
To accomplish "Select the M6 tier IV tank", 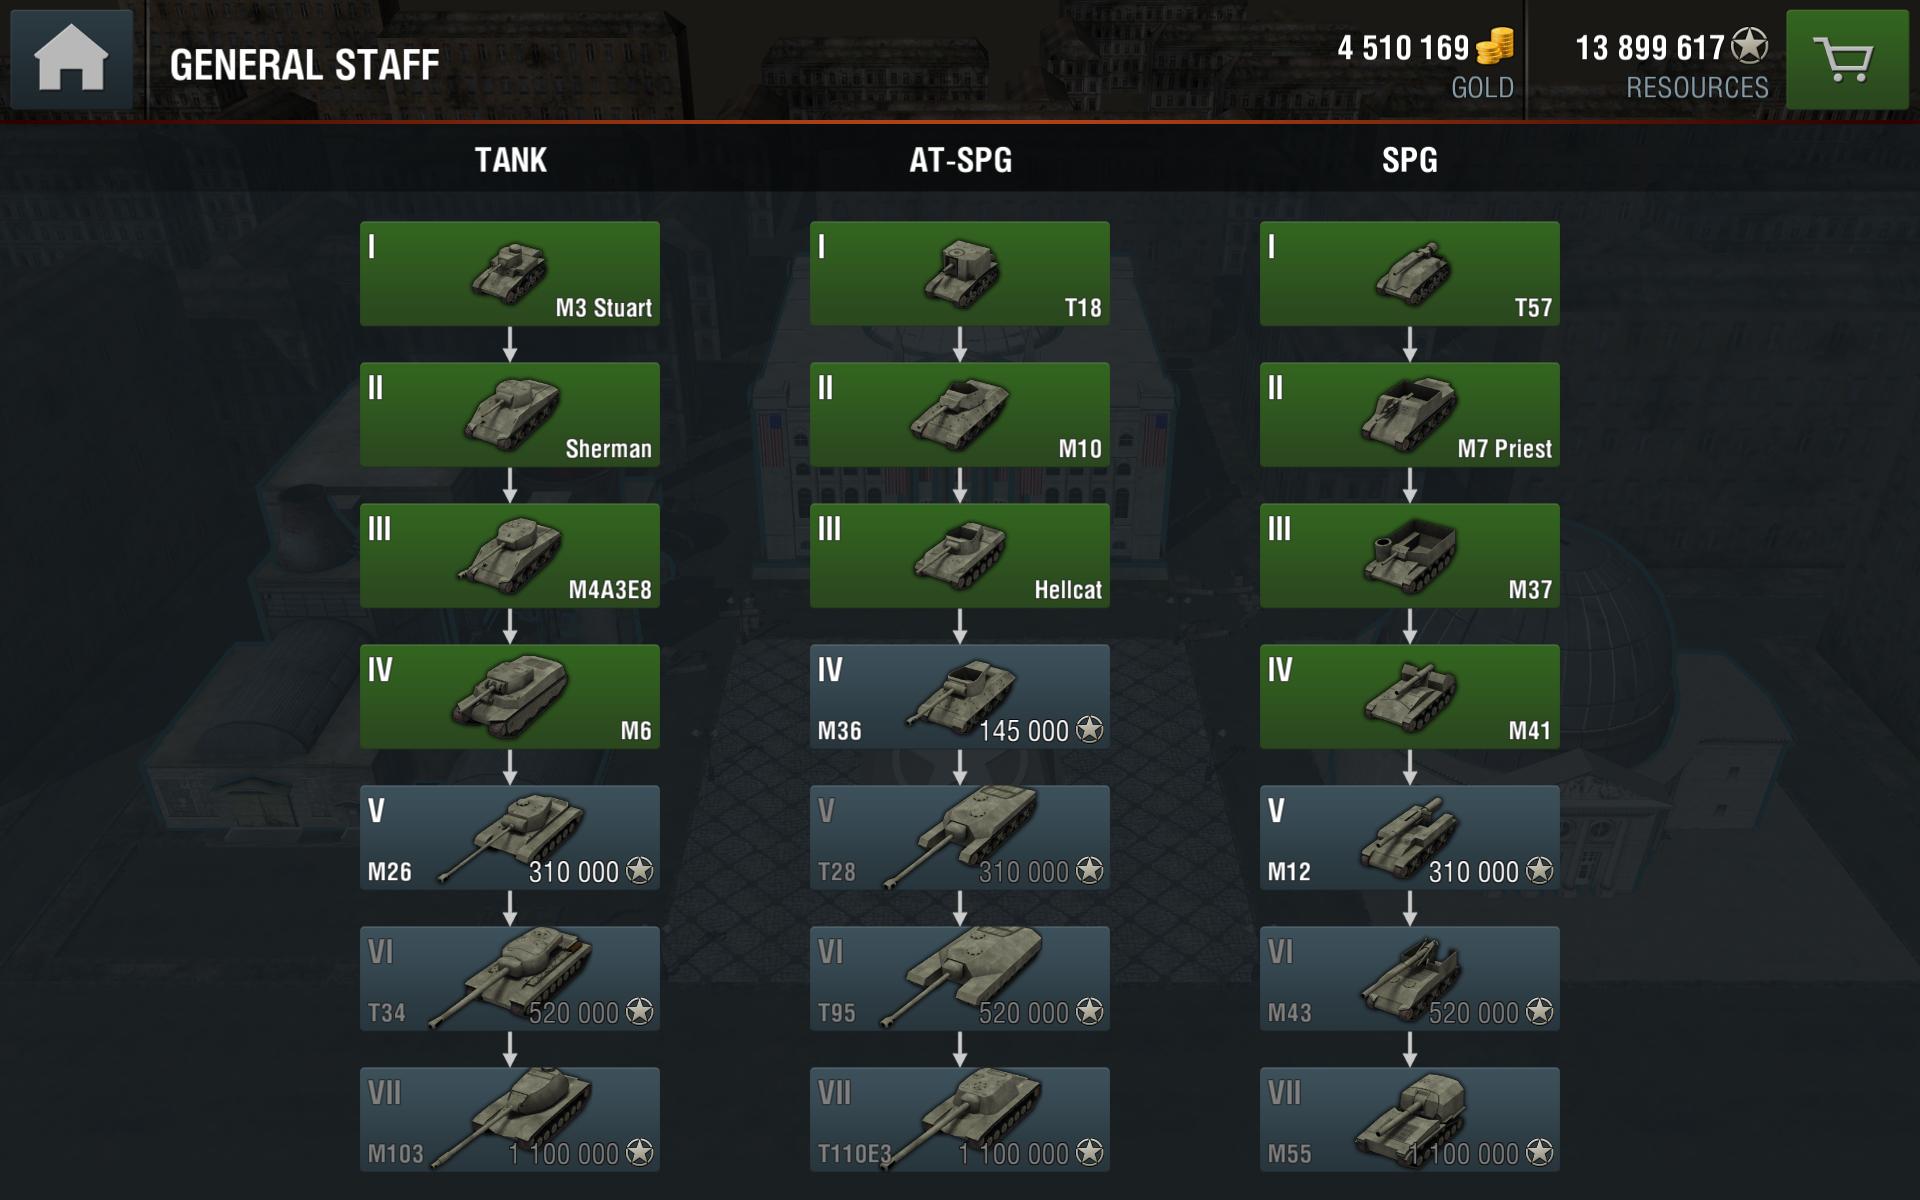I will click(510, 697).
